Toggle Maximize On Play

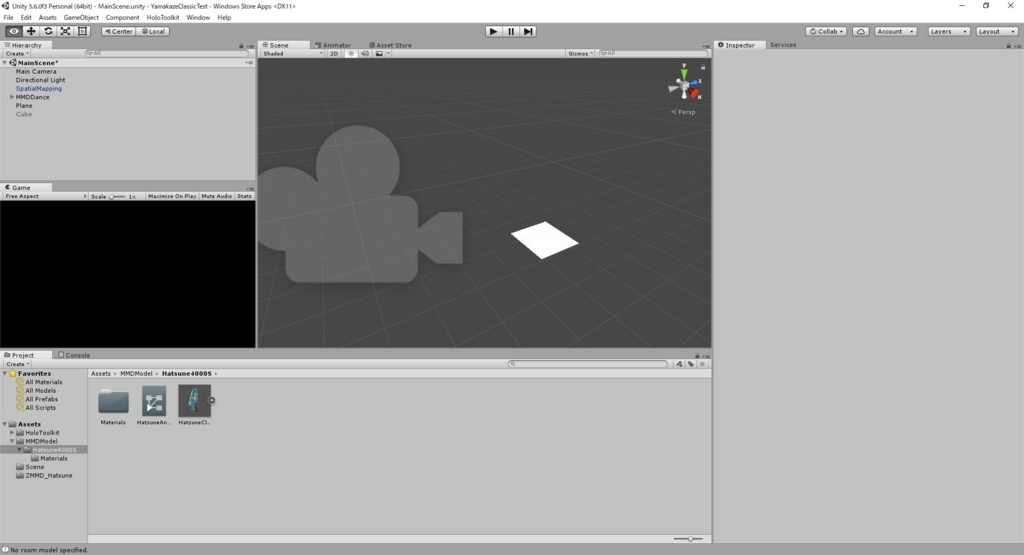tap(172, 196)
